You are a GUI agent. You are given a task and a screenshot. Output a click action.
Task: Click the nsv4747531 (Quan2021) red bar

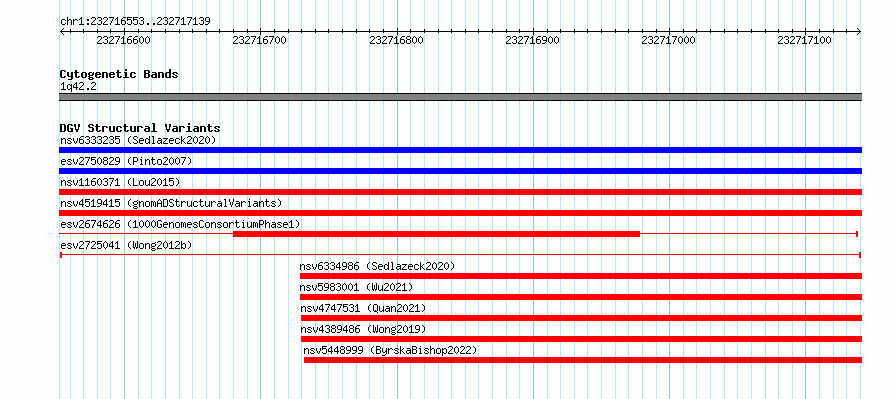(x=581, y=318)
